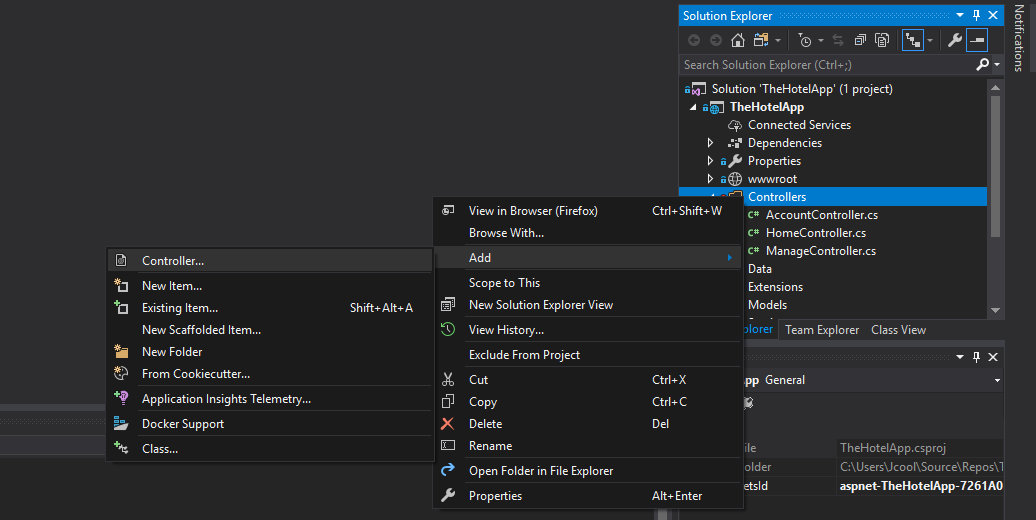Click the Back arrow in Solution Explorer toolbar
The width and height of the screenshot is (1036, 520).
click(694, 40)
